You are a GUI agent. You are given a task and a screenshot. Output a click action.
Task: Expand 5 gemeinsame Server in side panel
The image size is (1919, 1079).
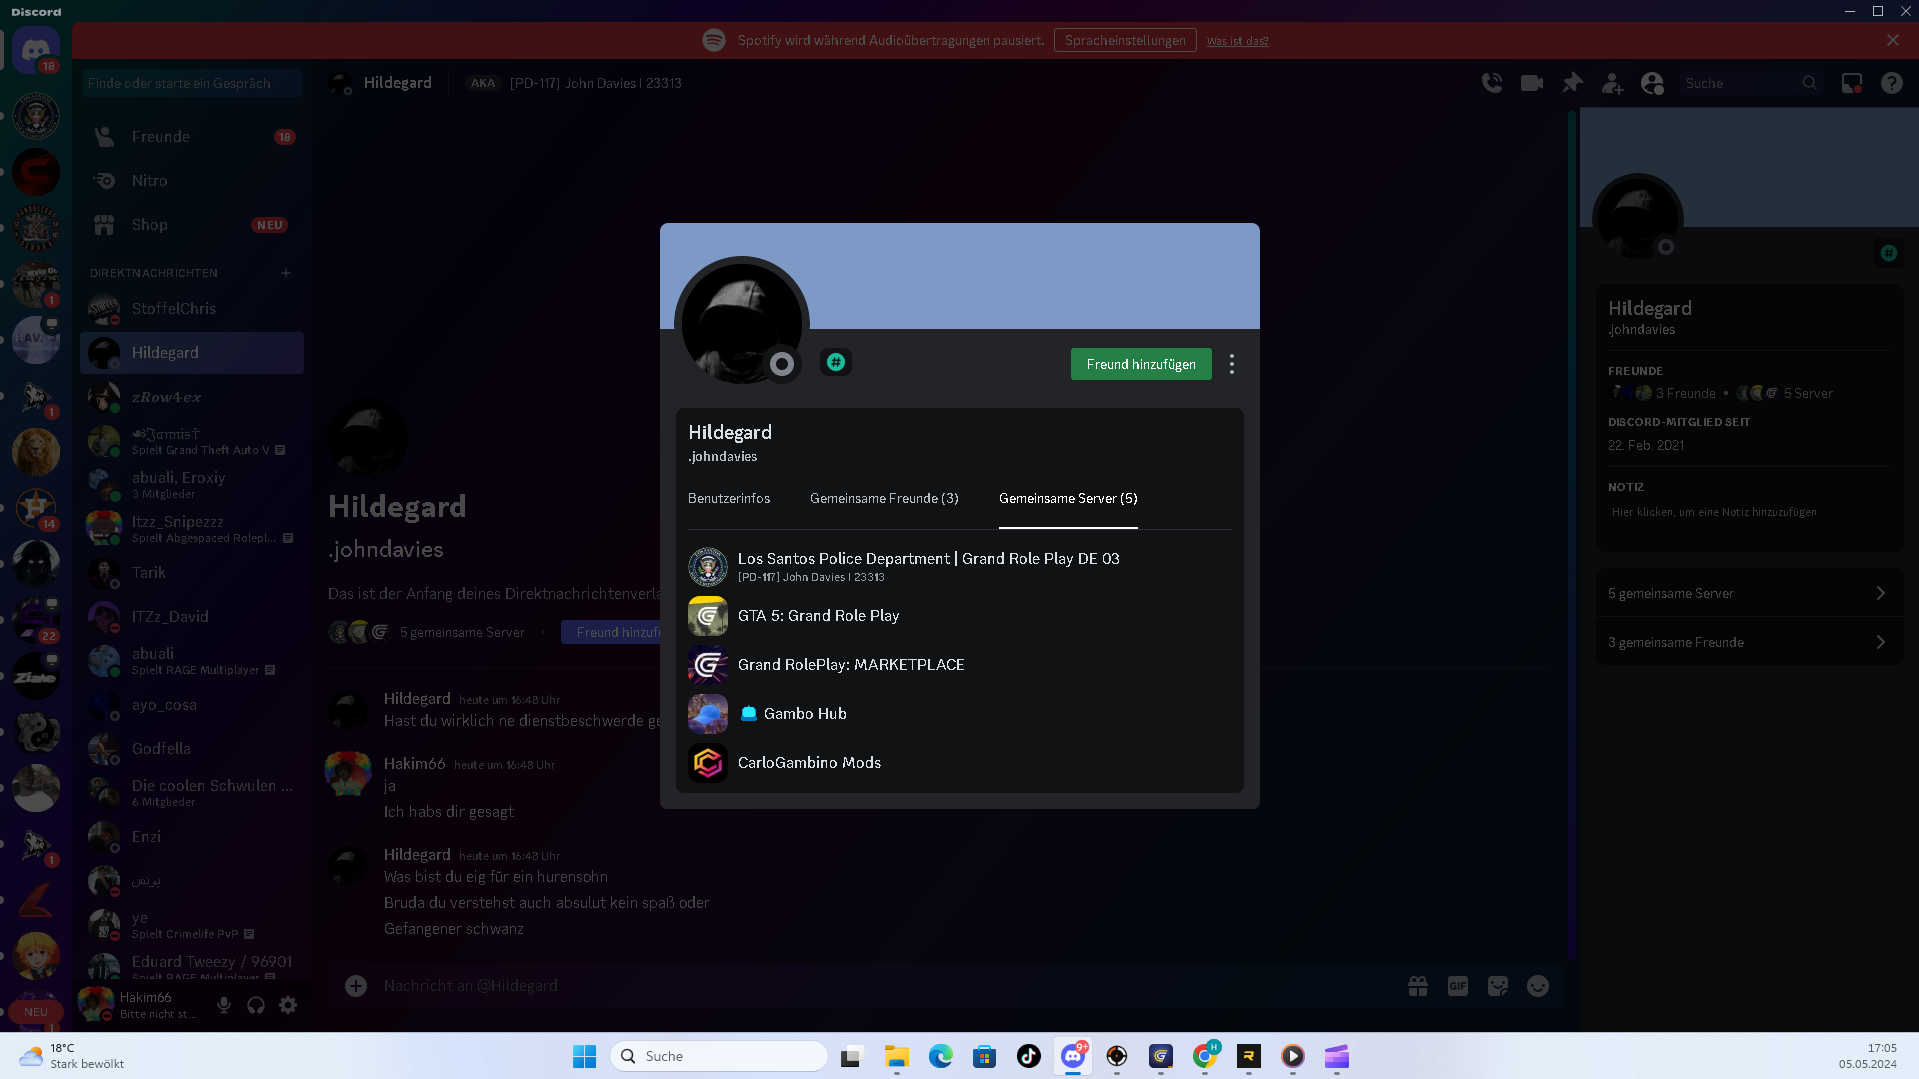1749,593
